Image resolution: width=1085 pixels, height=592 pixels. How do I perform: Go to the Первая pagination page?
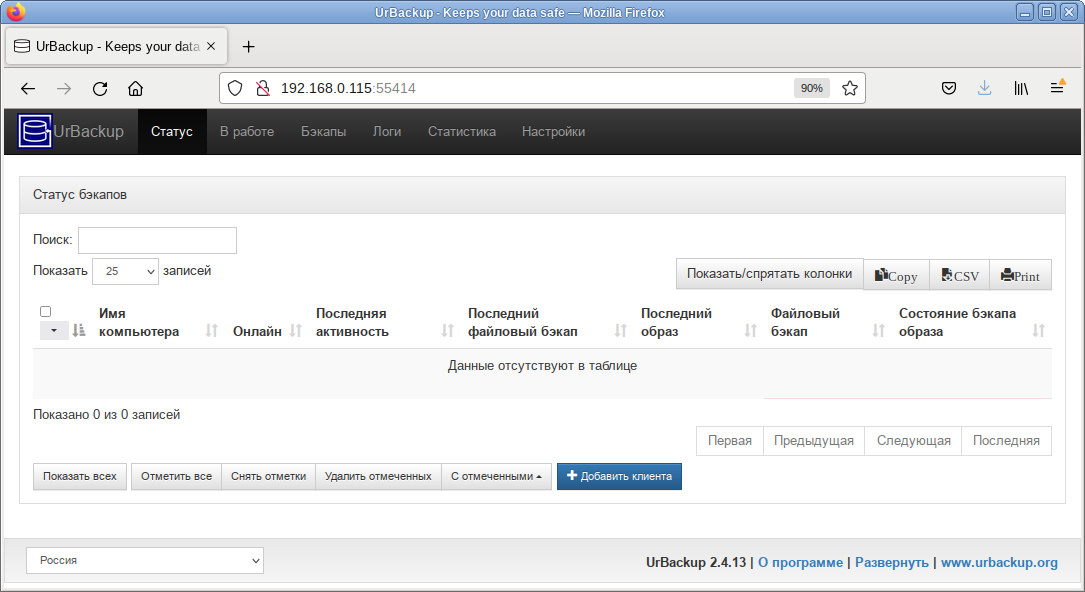pos(729,441)
